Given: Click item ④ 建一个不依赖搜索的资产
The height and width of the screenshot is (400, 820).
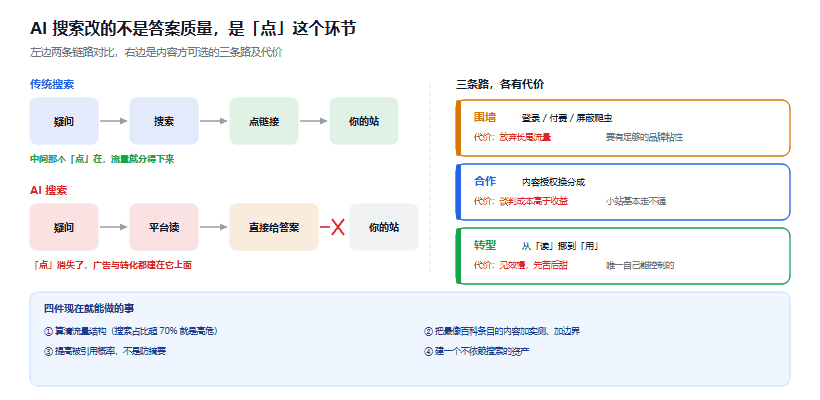Looking at the screenshot, I should click(477, 351).
